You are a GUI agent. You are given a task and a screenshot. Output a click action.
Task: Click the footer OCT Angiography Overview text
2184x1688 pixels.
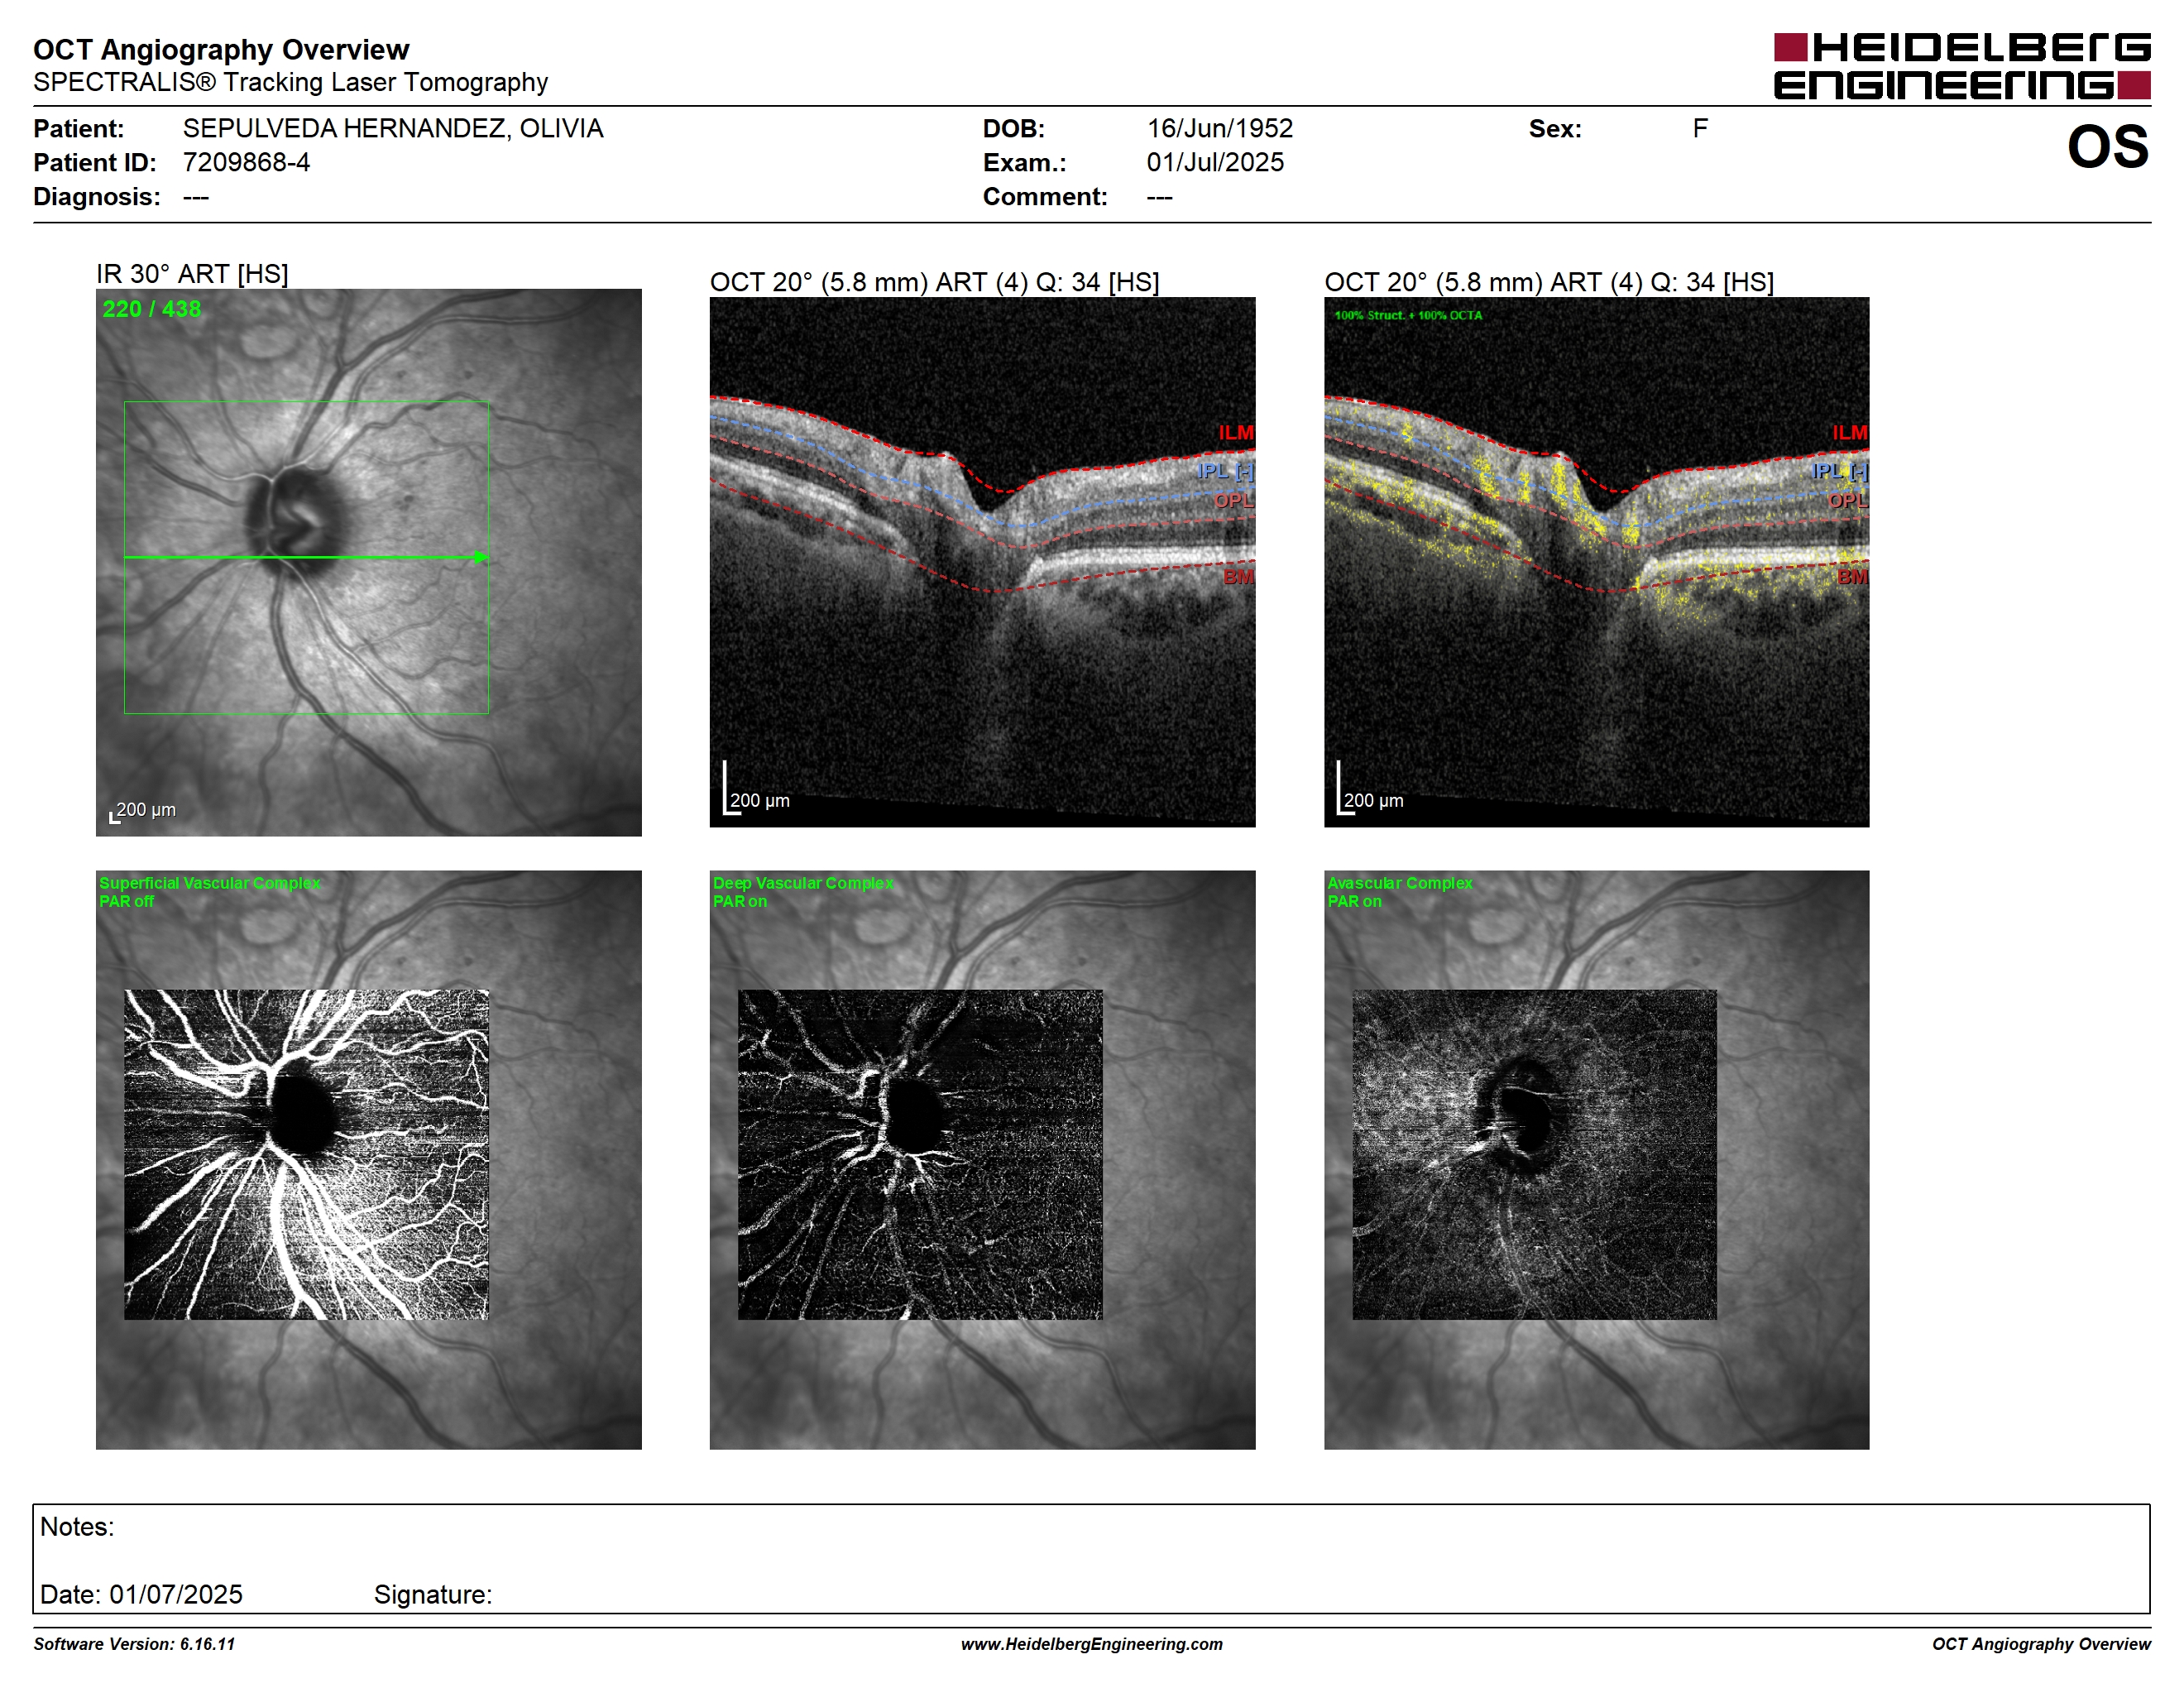pos(2041,1644)
